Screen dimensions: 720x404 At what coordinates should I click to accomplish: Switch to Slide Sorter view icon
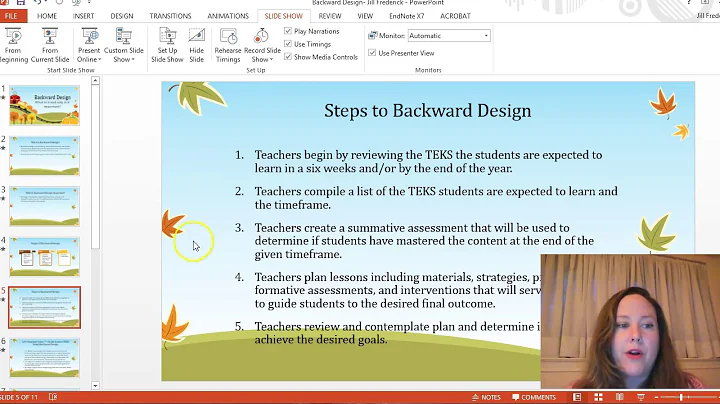(x=598, y=397)
